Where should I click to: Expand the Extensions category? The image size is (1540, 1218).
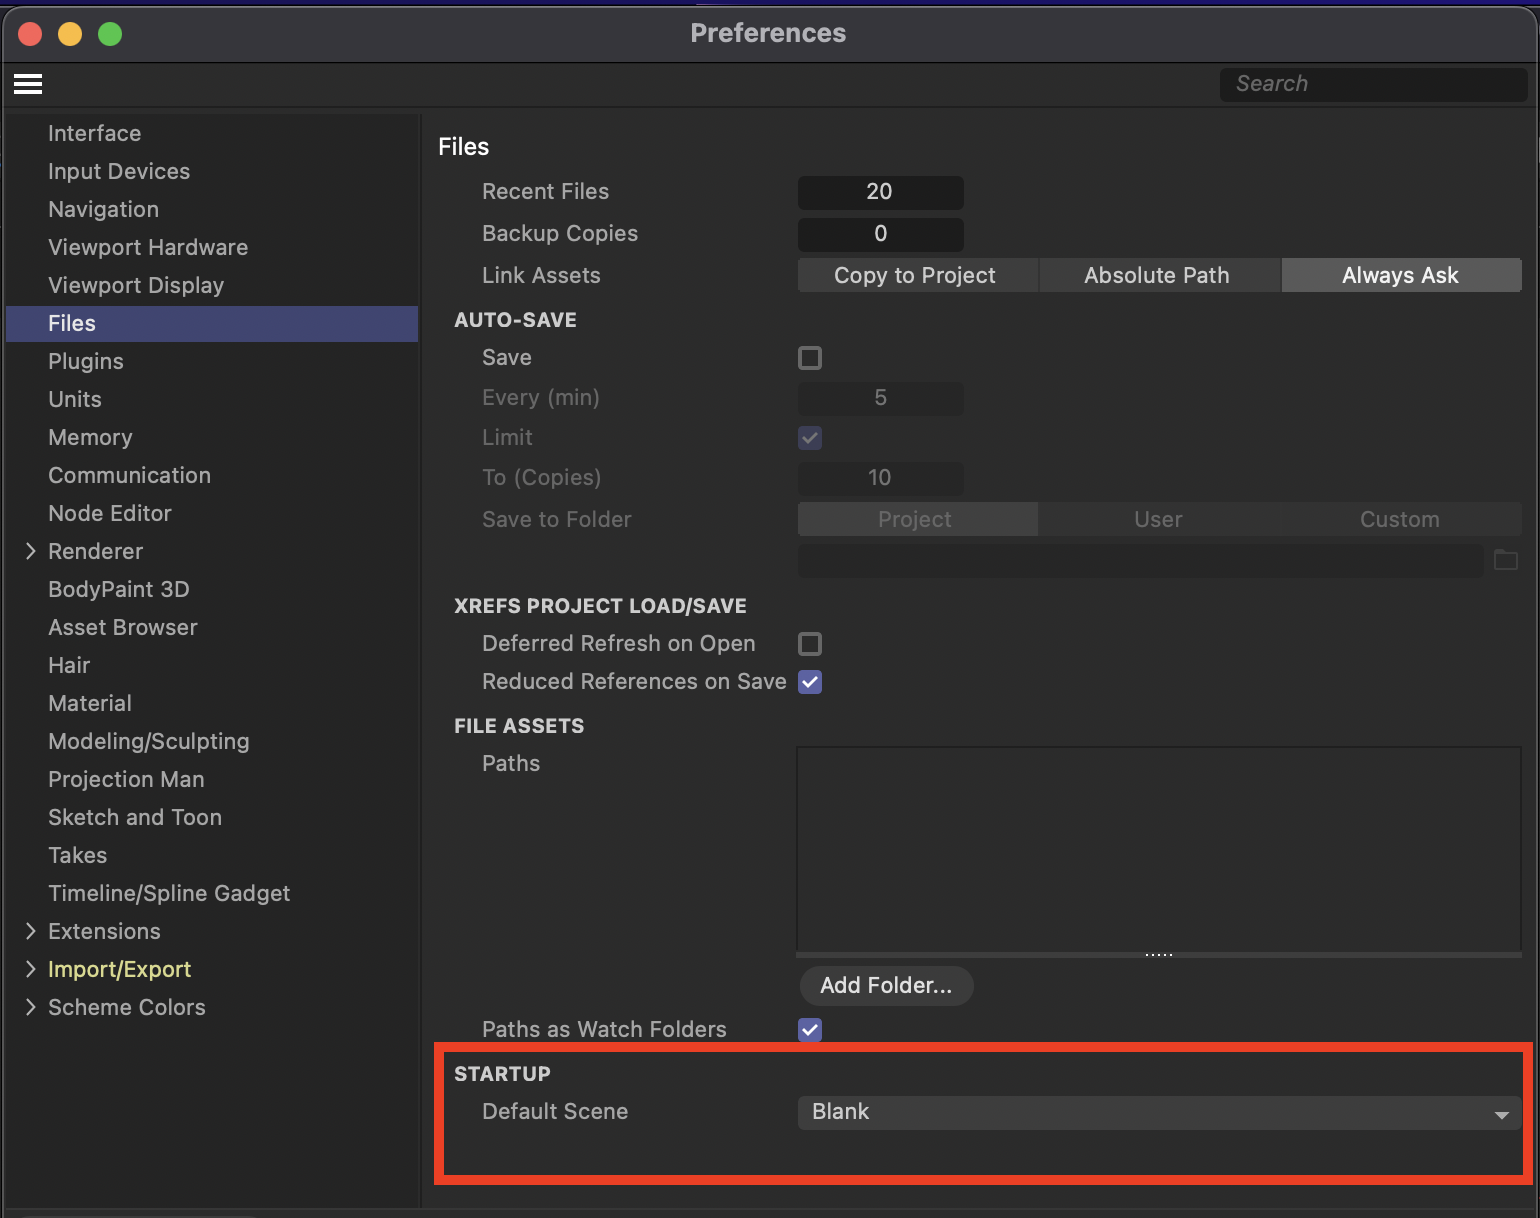click(x=30, y=932)
